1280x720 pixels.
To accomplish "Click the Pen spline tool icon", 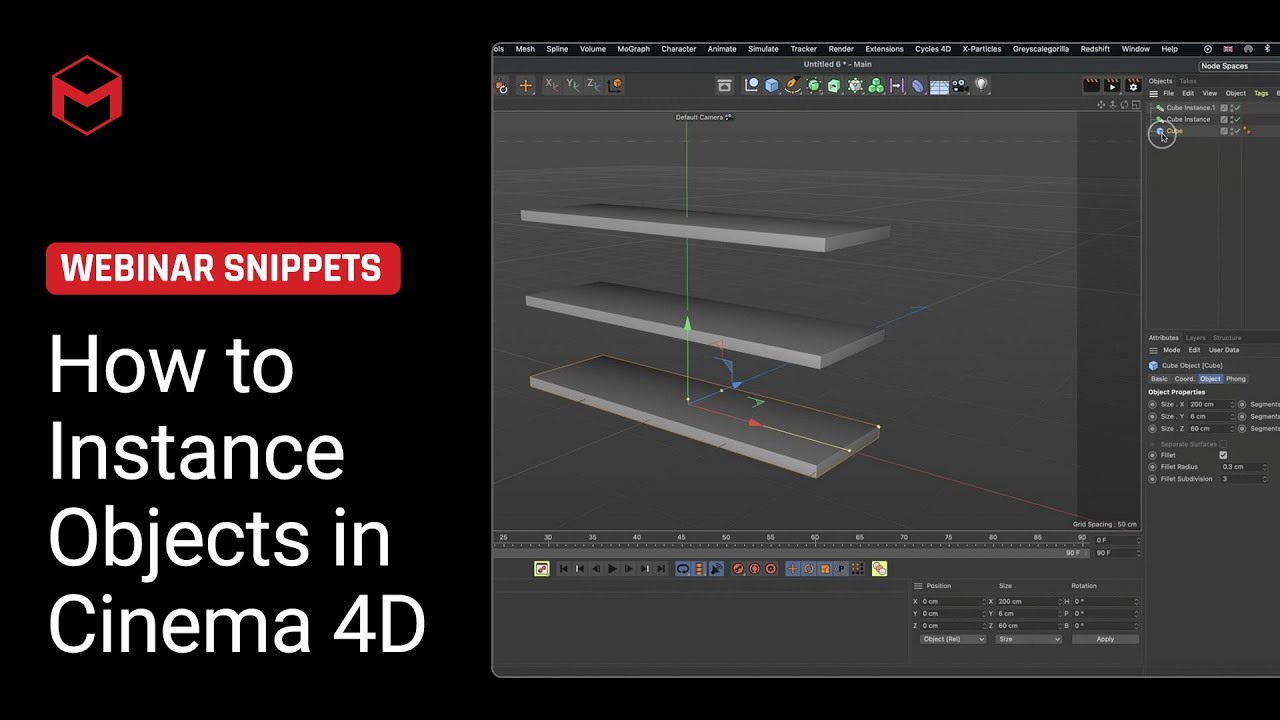I will coord(793,86).
